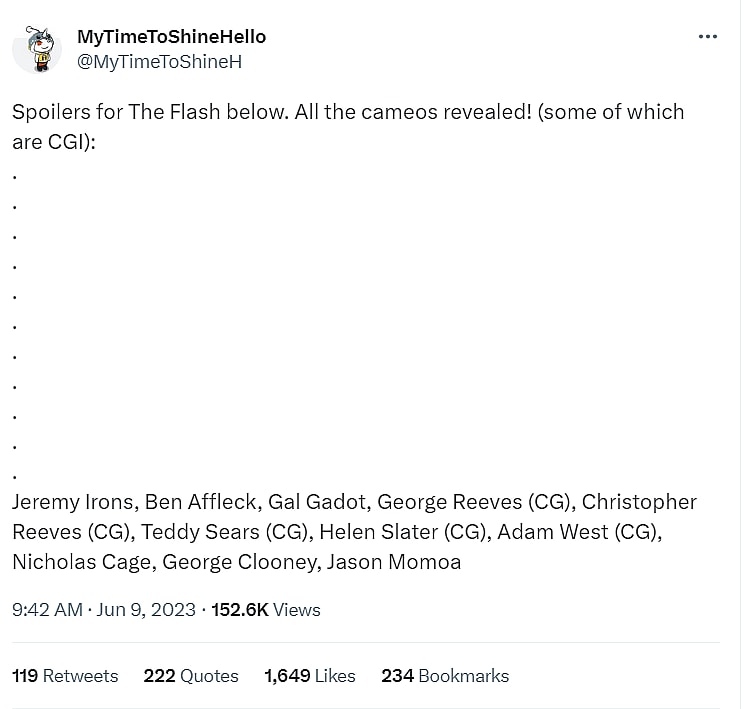Click the name Gal Gadot in tweet
The height and width of the screenshot is (709, 748).
point(316,502)
